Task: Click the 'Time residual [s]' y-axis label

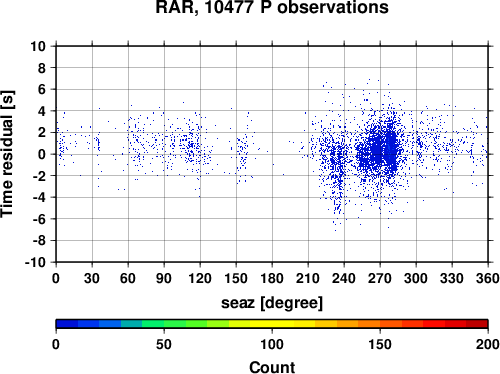Action: [x=7, y=154]
